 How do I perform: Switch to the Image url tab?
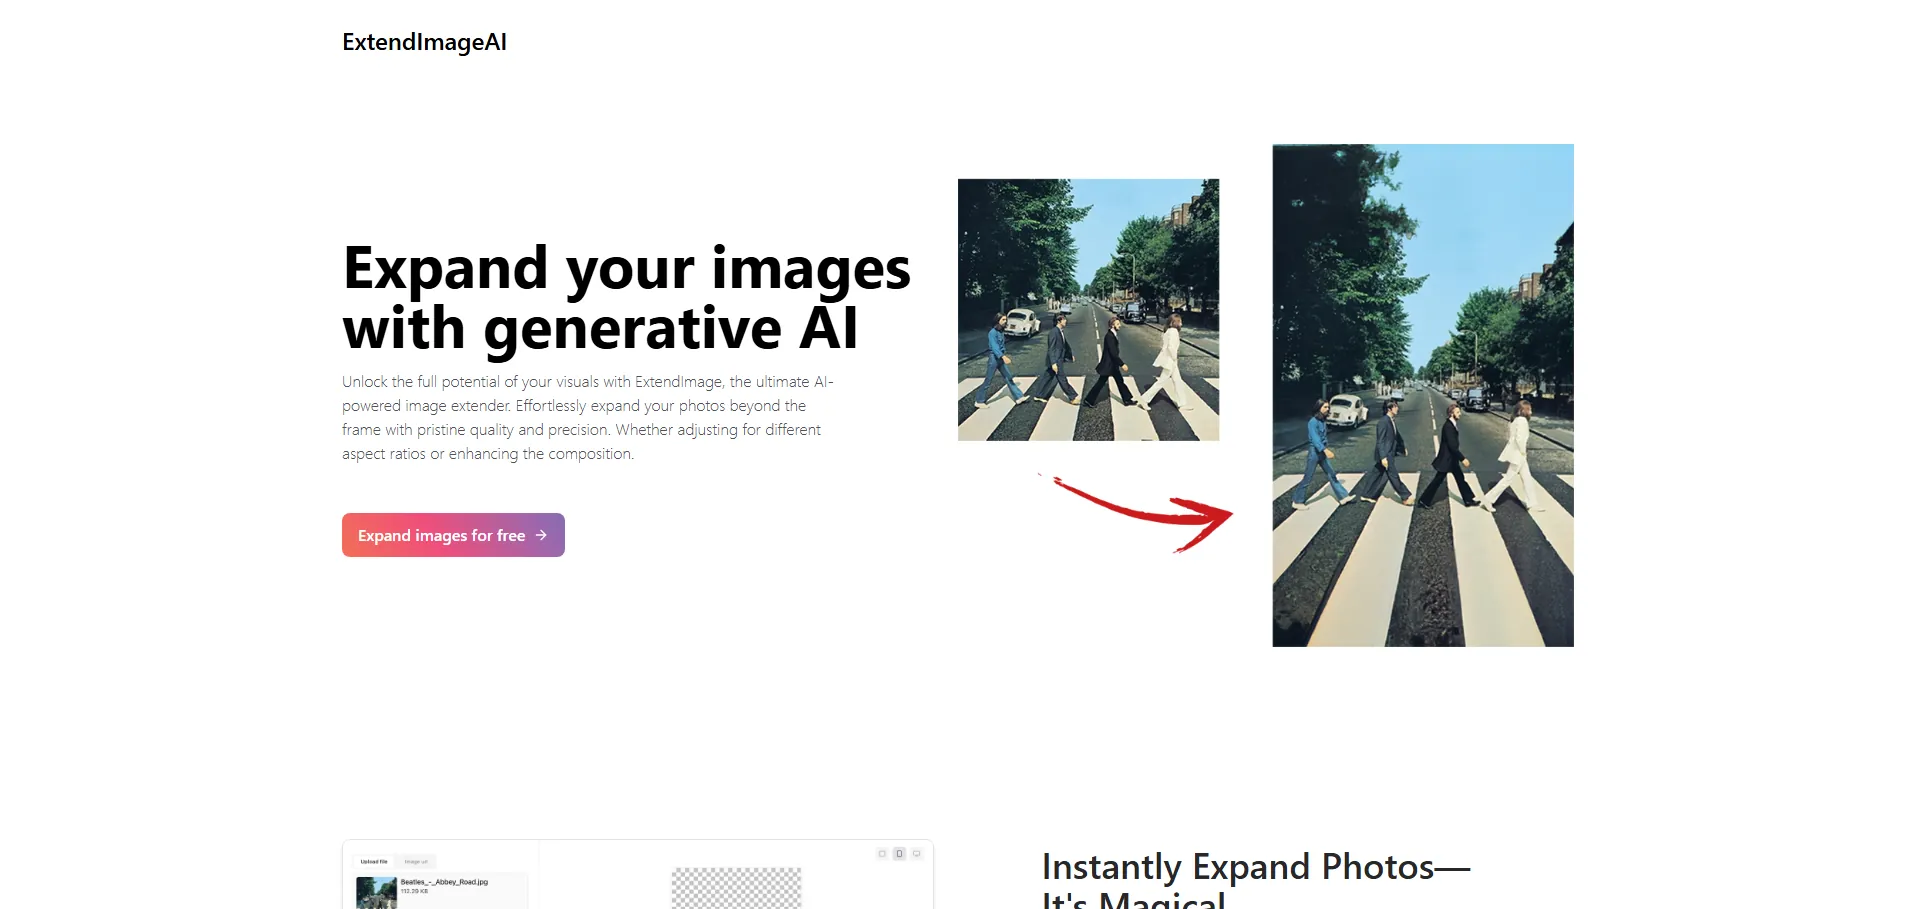click(x=416, y=861)
